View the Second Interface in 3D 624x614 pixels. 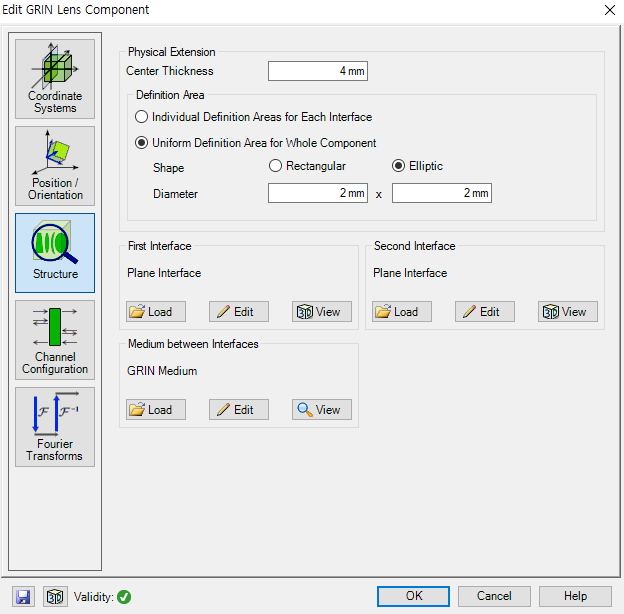click(x=567, y=312)
